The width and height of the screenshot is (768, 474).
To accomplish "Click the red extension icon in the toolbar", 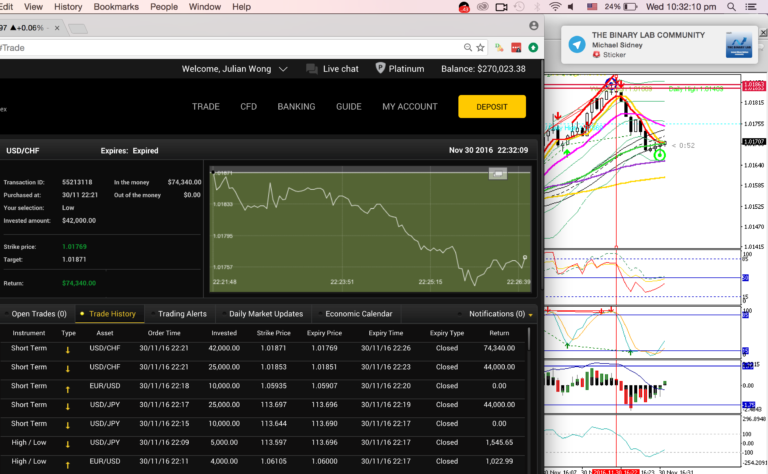I will coord(516,47).
